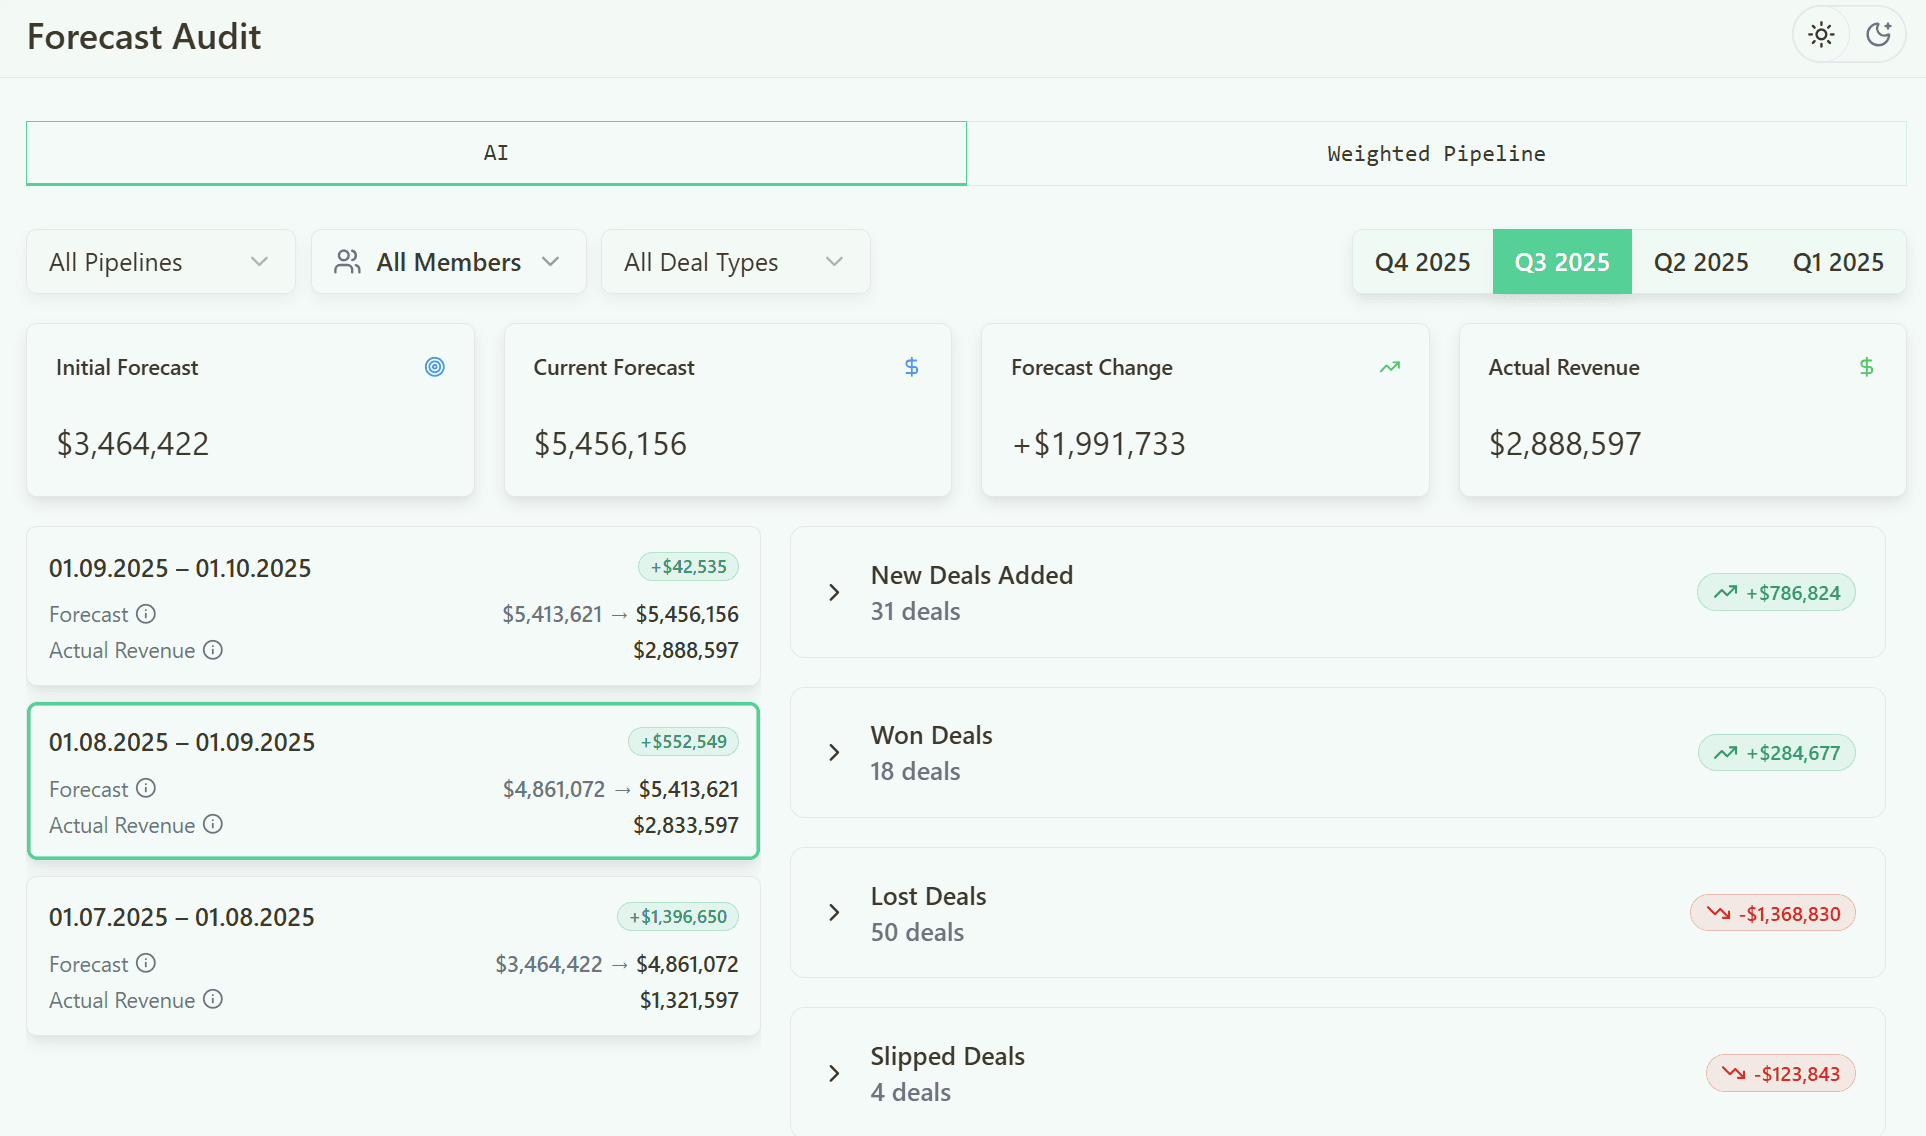
Task: Select the 01.07.2025 – 01.08.2025 period card
Action: click(x=393, y=957)
